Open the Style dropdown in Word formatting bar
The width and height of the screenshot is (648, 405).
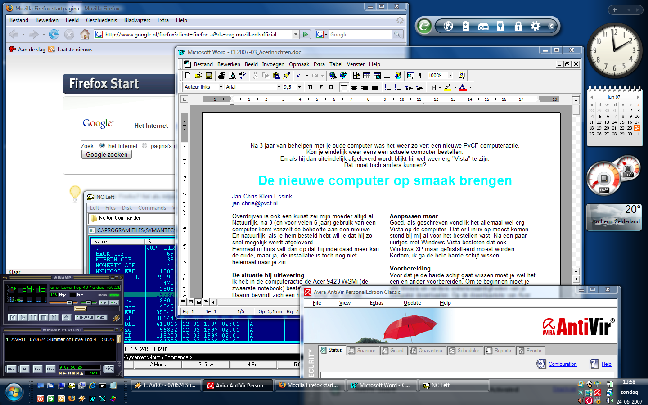click(x=221, y=87)
